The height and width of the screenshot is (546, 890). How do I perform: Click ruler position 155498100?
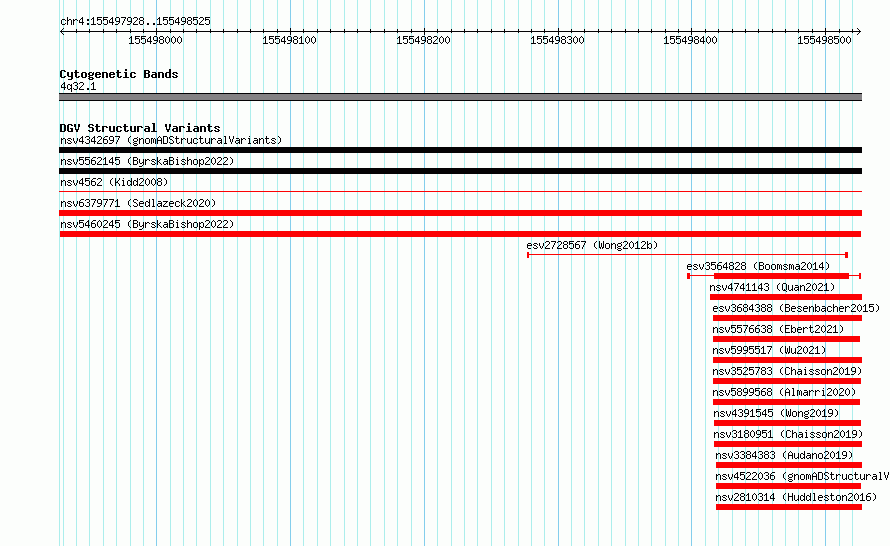click(289, 40)
